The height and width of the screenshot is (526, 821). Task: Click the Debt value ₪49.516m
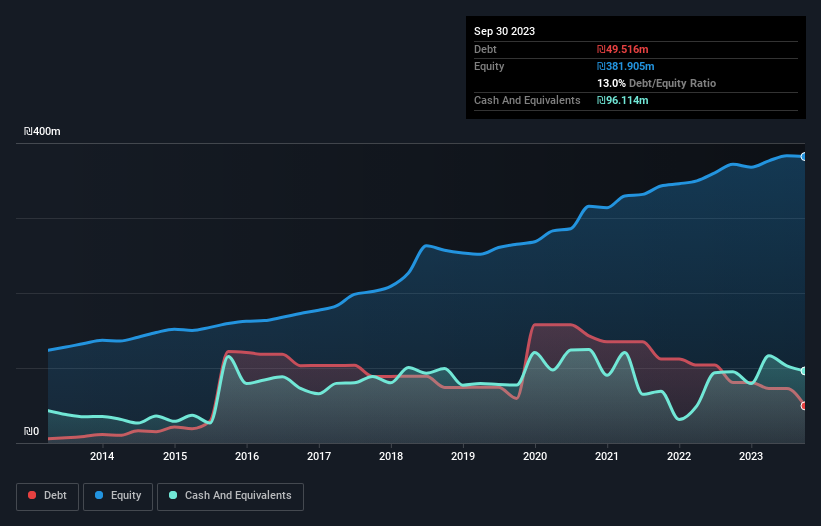623,49
